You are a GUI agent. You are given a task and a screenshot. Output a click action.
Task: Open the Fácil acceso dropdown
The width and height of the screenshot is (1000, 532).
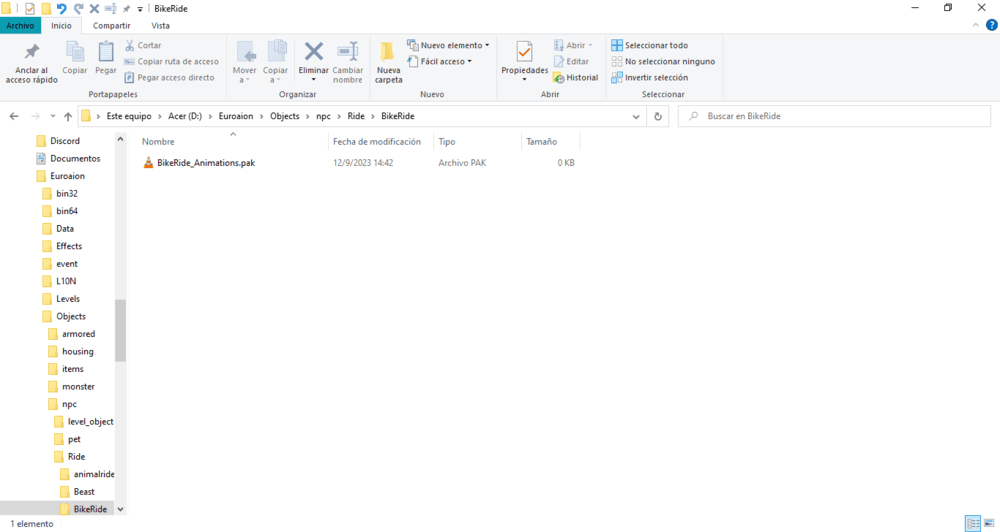point(440,61)
